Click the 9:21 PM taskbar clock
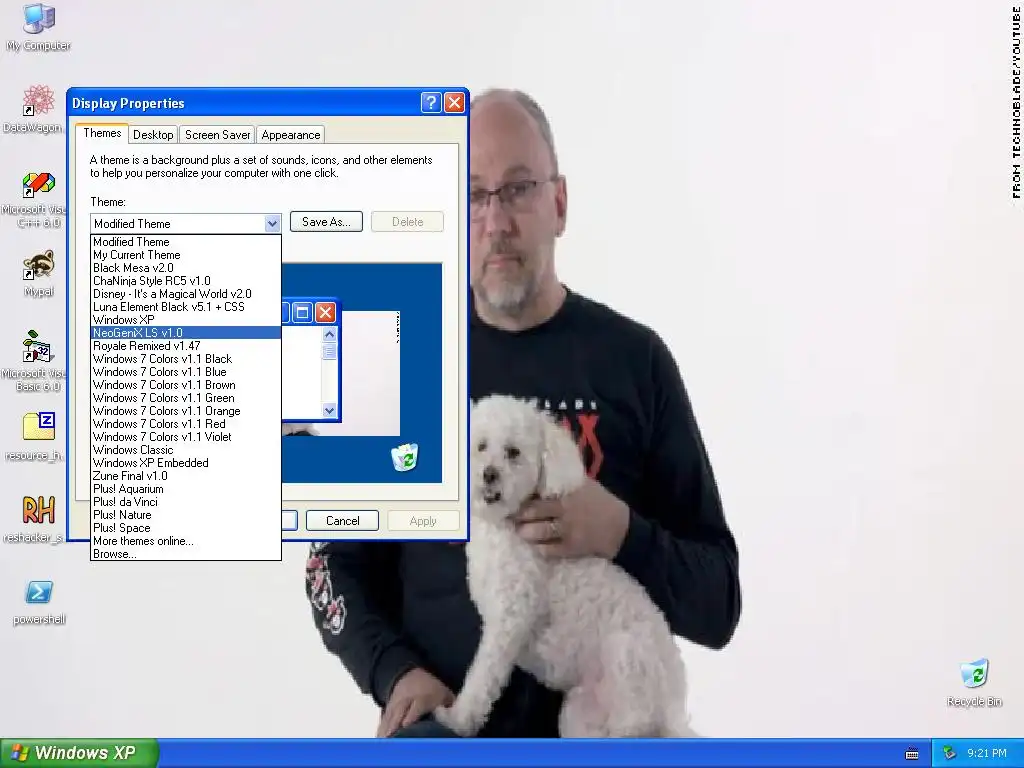The width and height of the screenshot is (1024, 768). 987,753
